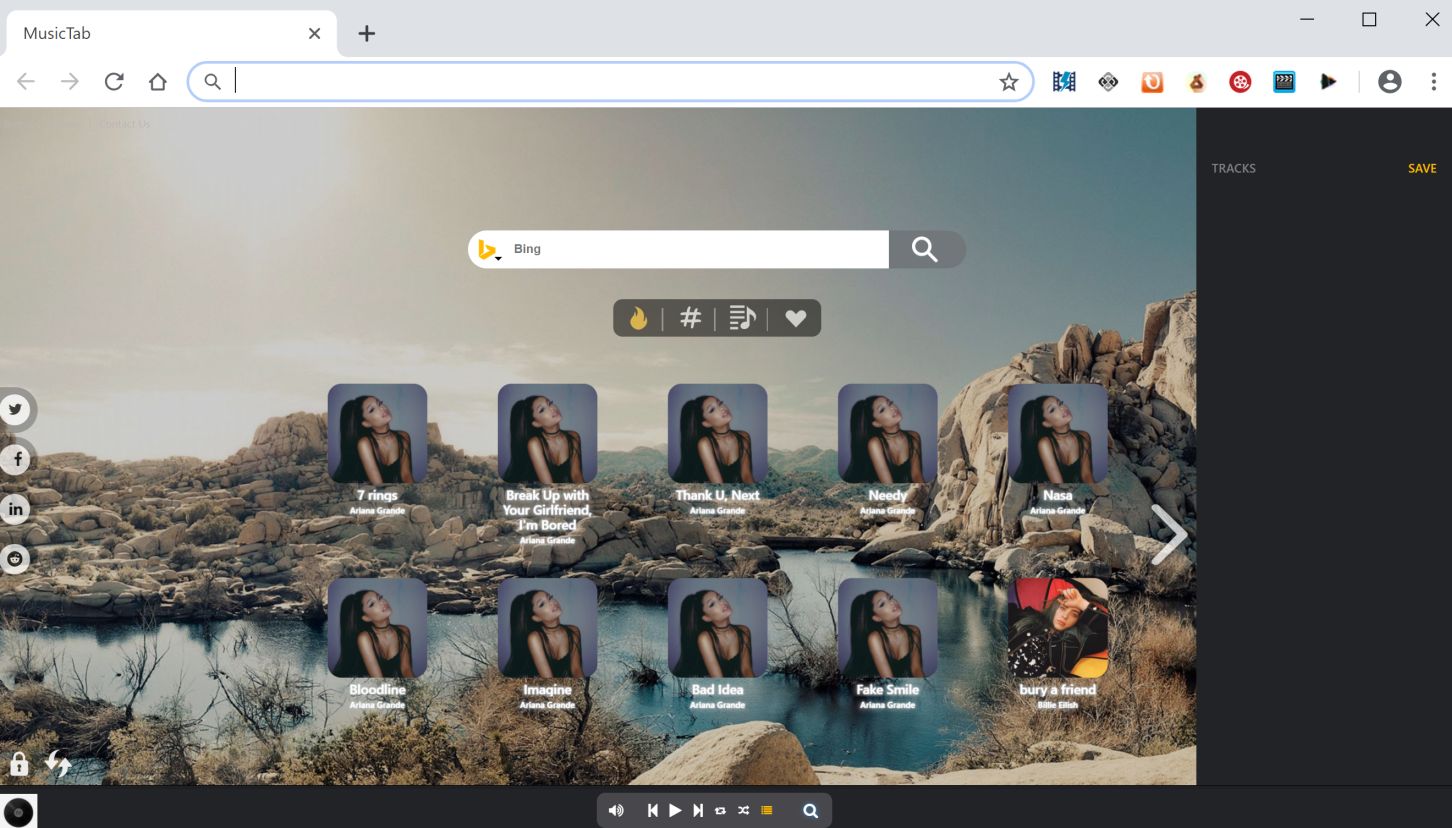Share on LinkedIn via sidebar icon
Image resolution: width=1452 pixels, height=828 pixels.
[16, 509]
